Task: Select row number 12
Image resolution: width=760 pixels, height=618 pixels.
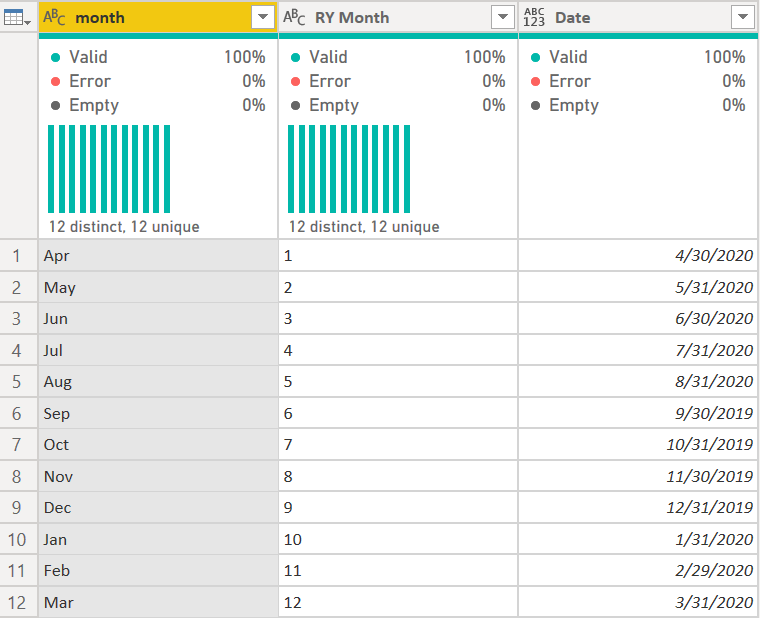Action: (x=18, y=602)
